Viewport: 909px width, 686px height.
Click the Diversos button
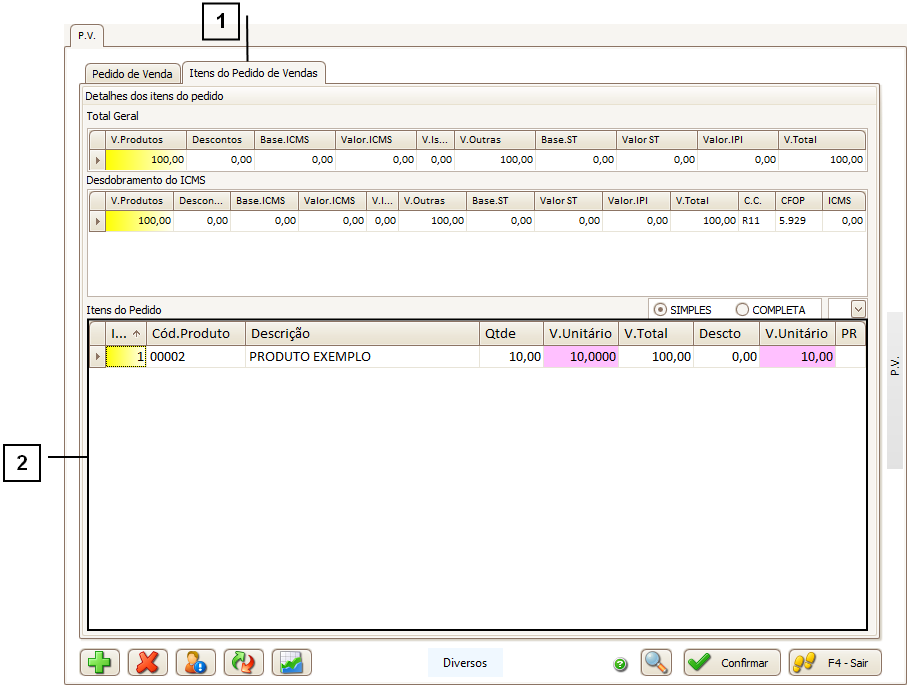(465, 662)
